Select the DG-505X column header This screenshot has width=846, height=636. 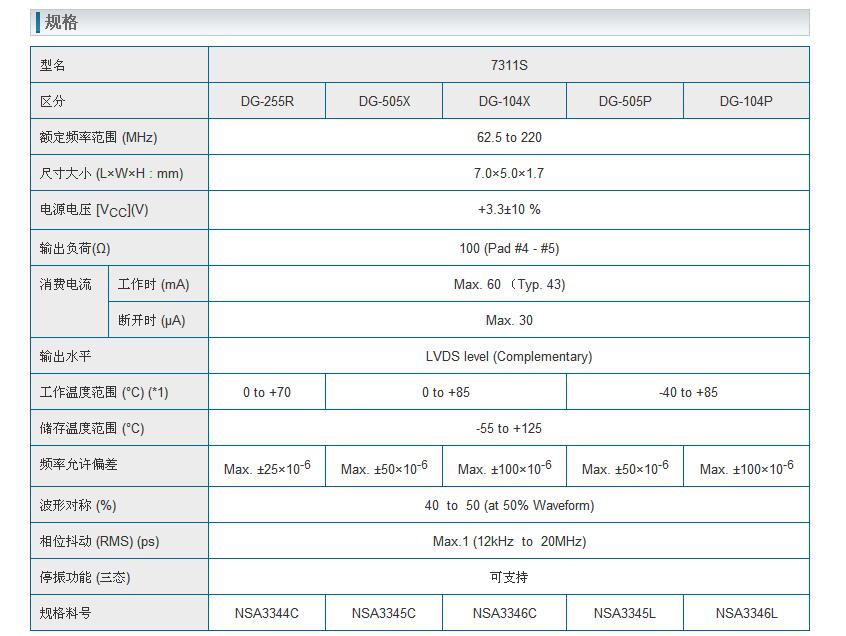coord(384,101)
